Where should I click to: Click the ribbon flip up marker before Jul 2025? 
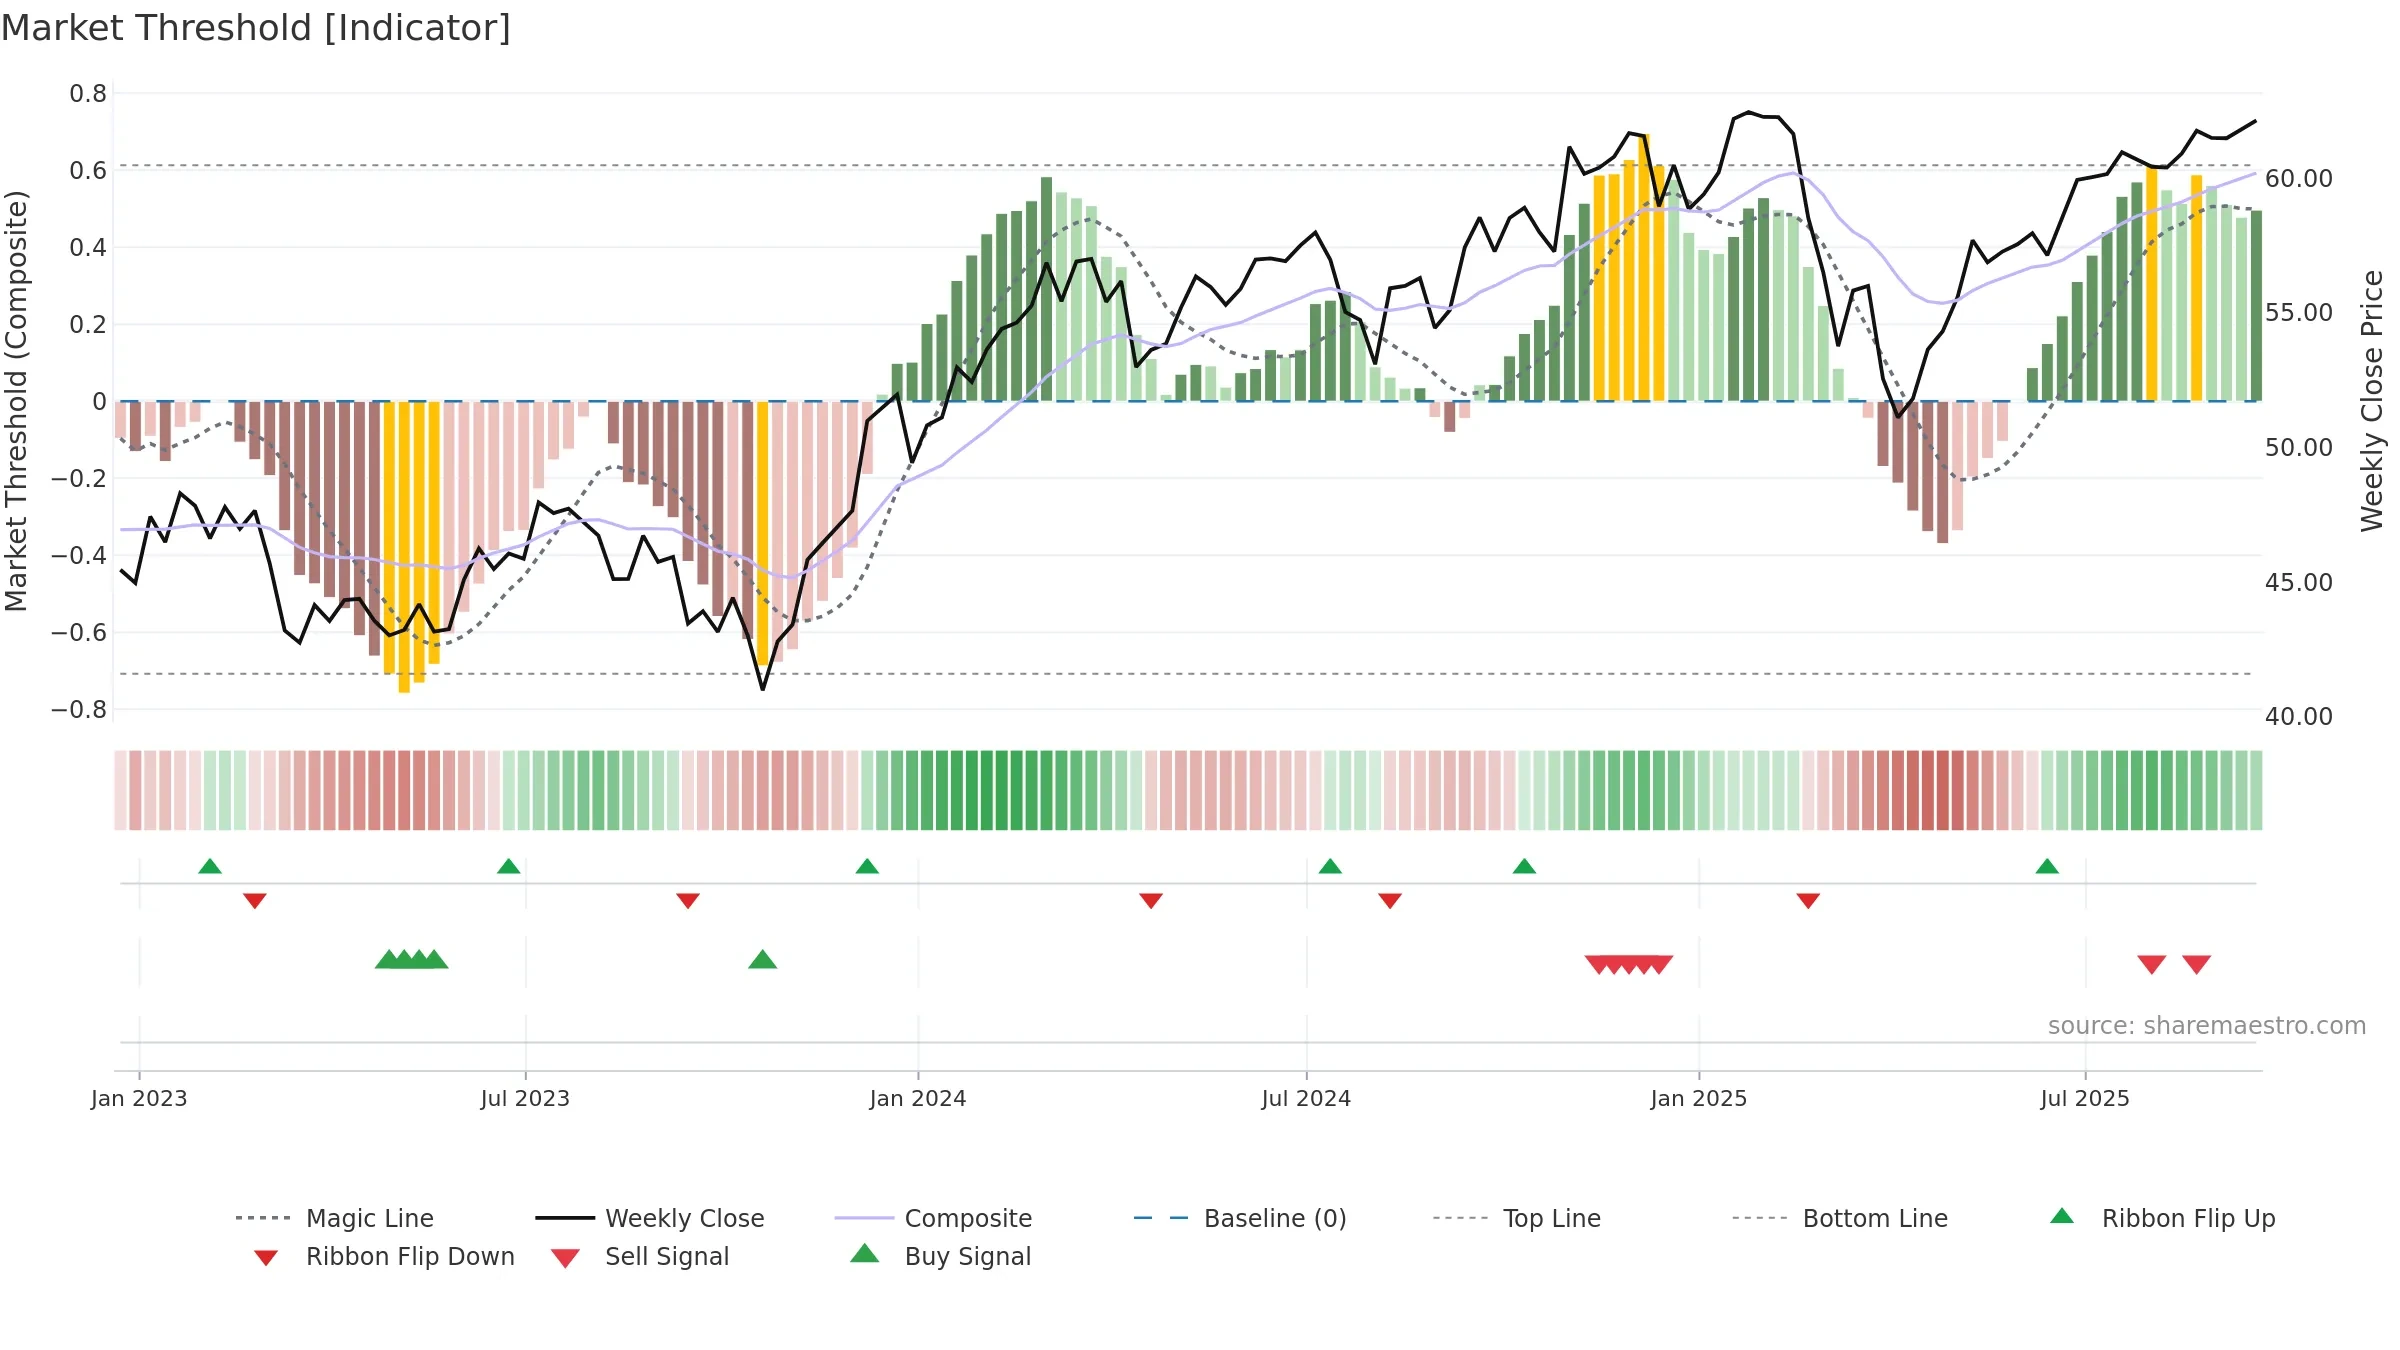[x=2047, y=866]
